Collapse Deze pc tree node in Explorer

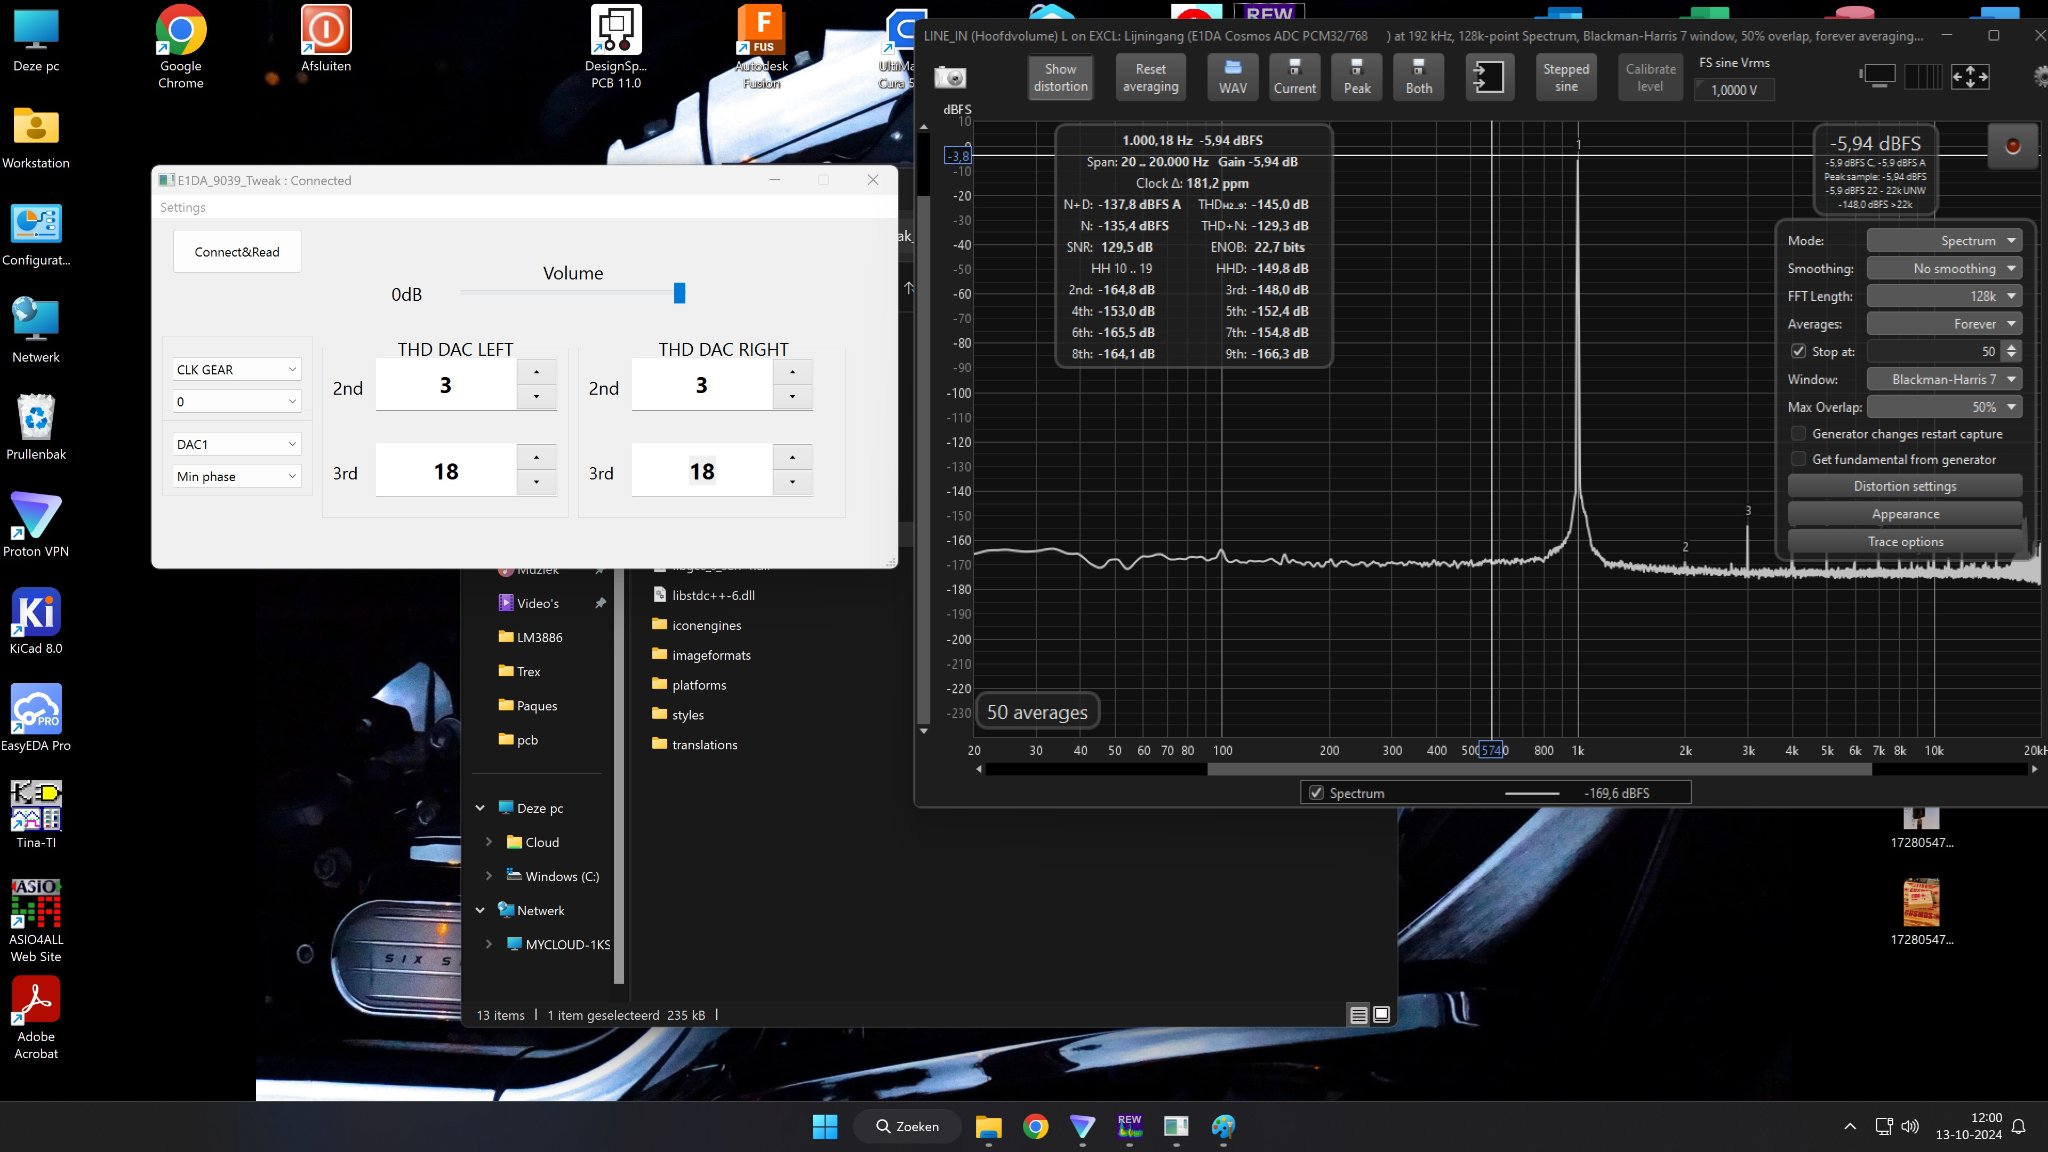tap(480, 808)
